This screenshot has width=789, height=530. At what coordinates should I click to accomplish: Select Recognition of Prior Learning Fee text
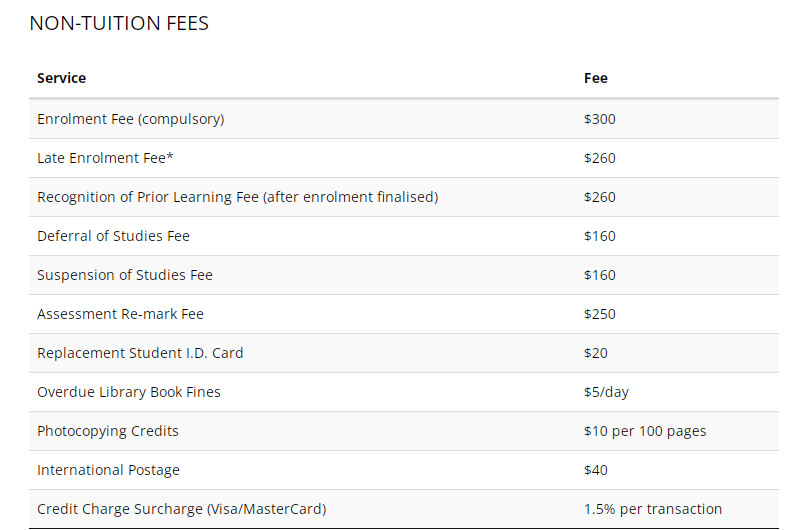237,197
